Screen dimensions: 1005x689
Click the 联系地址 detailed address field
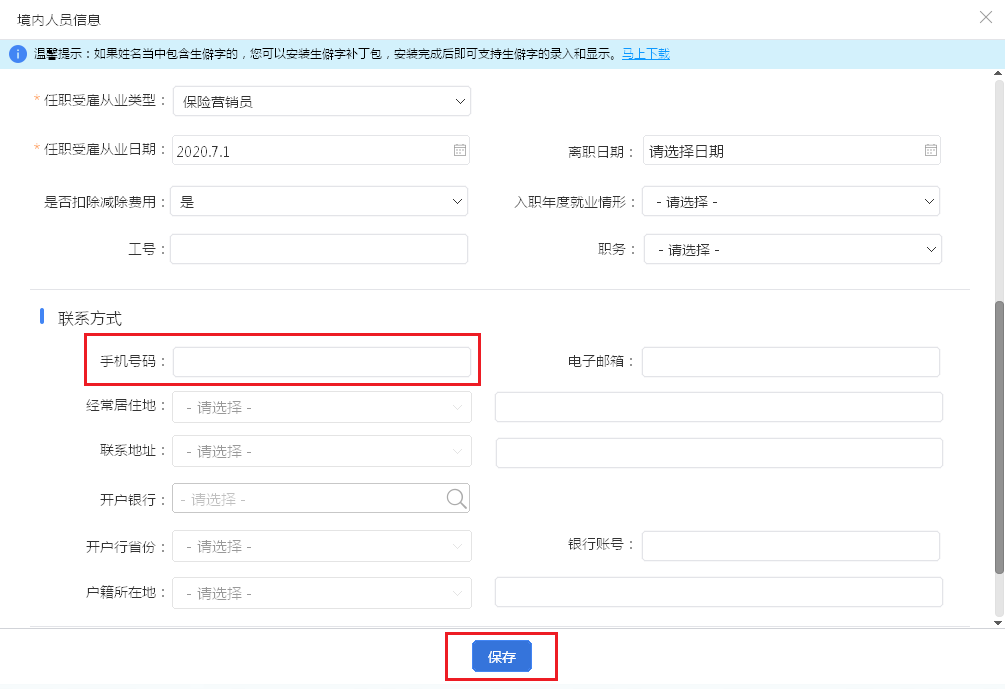click(x=719, y=453)
